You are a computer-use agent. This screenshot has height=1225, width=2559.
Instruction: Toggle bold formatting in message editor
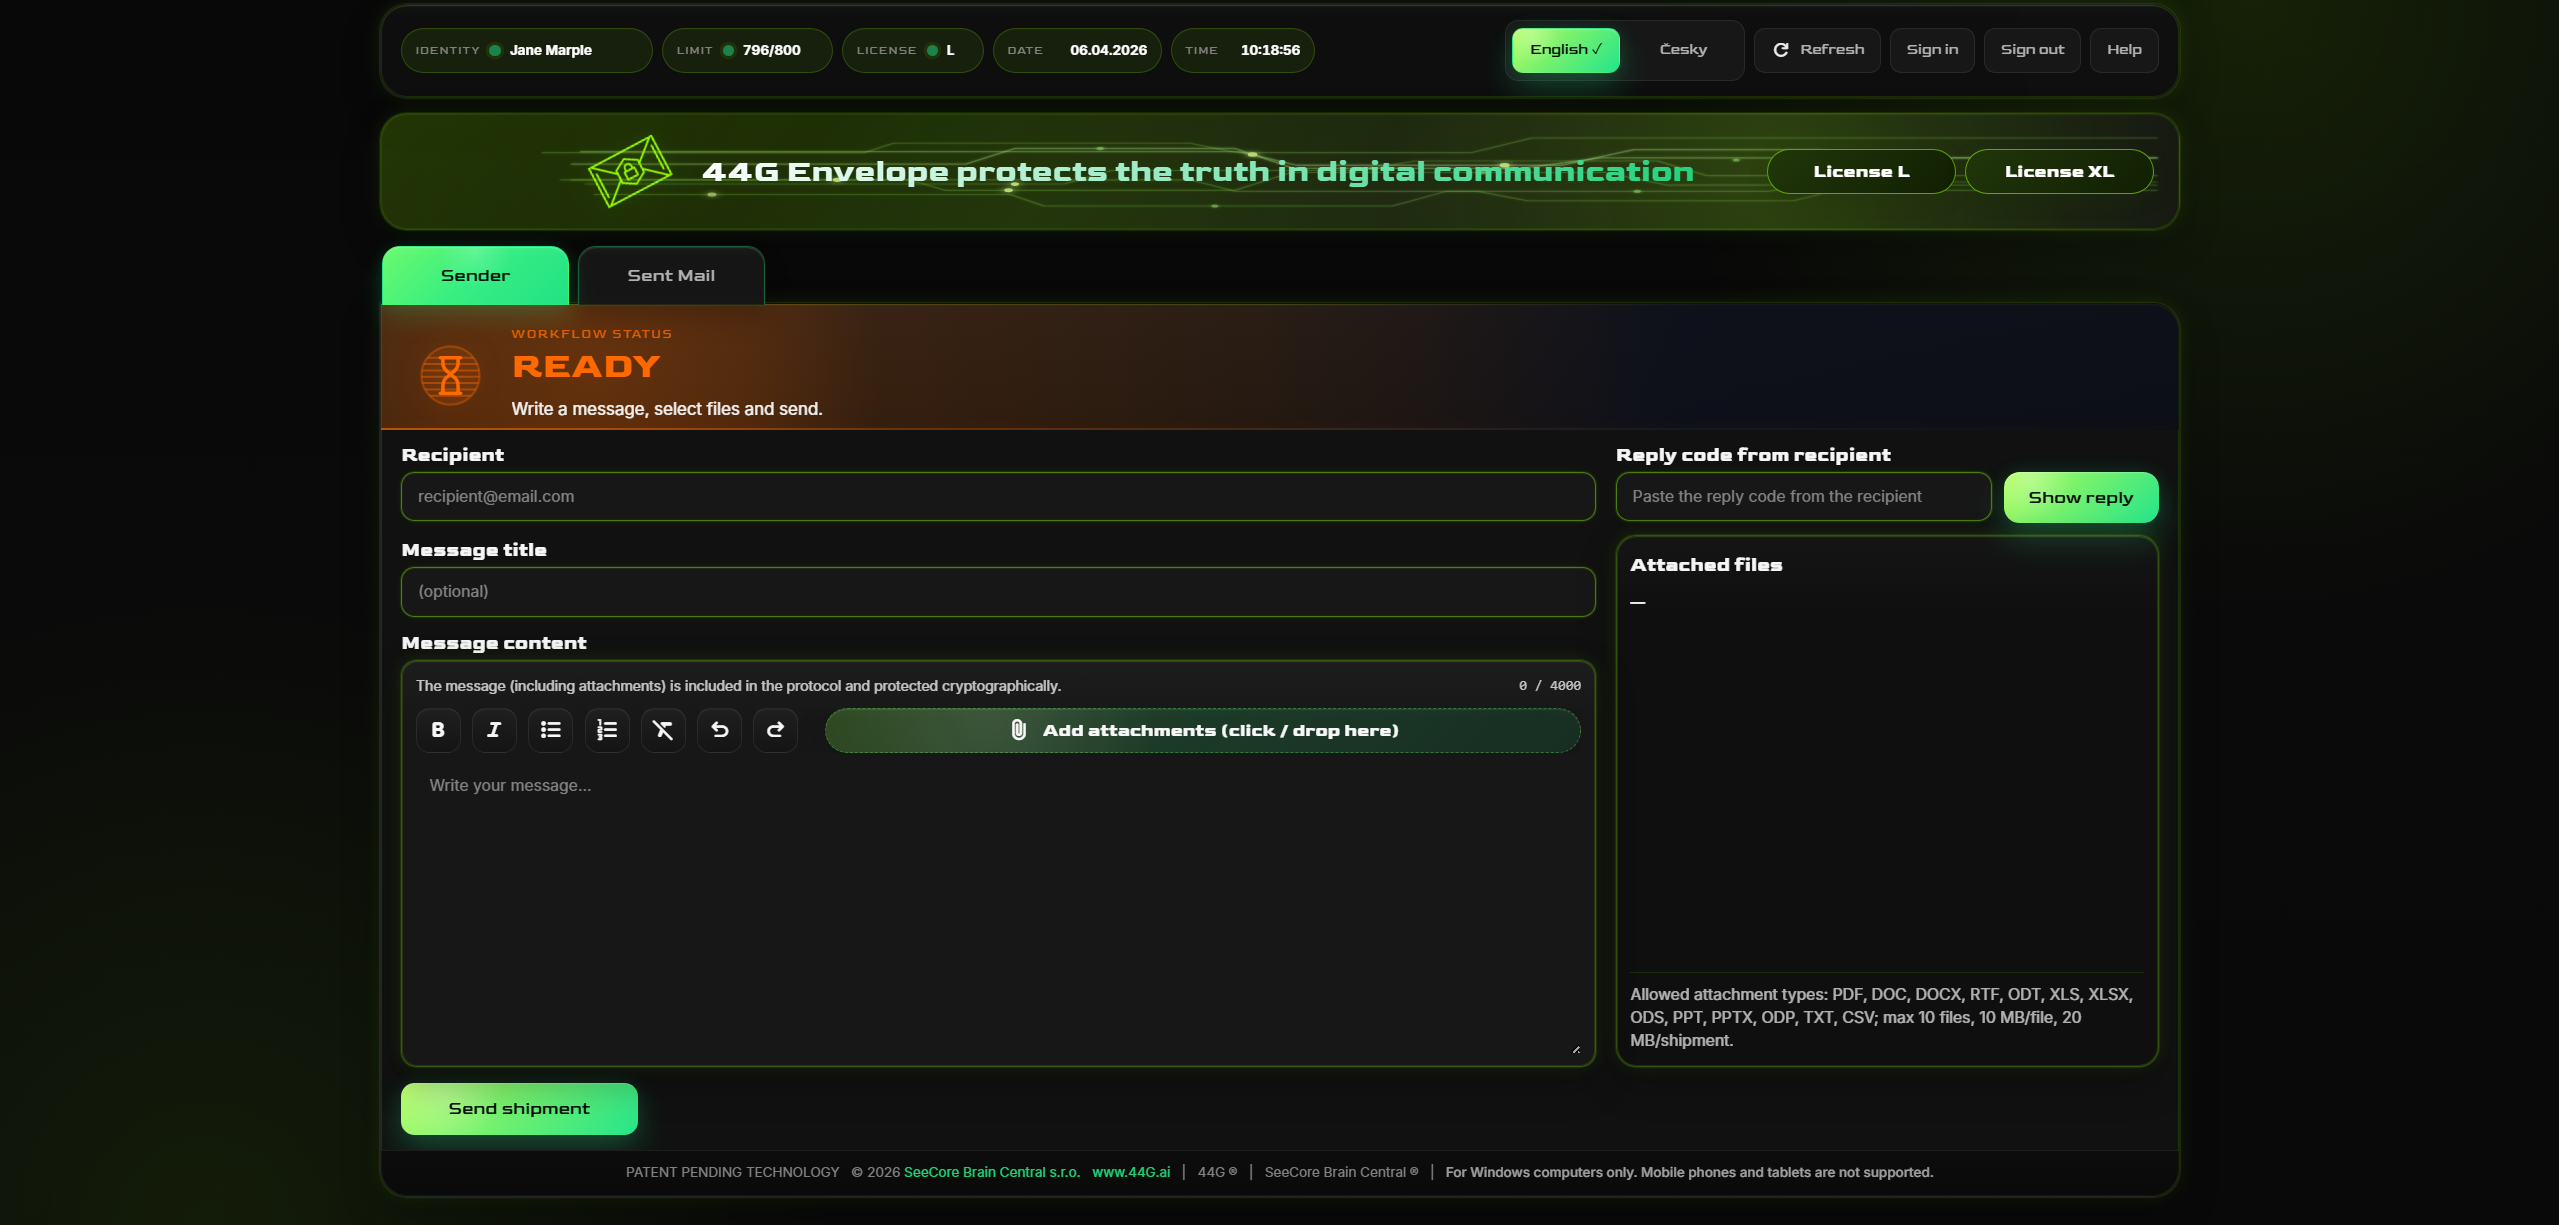click(x=438, y=730)
